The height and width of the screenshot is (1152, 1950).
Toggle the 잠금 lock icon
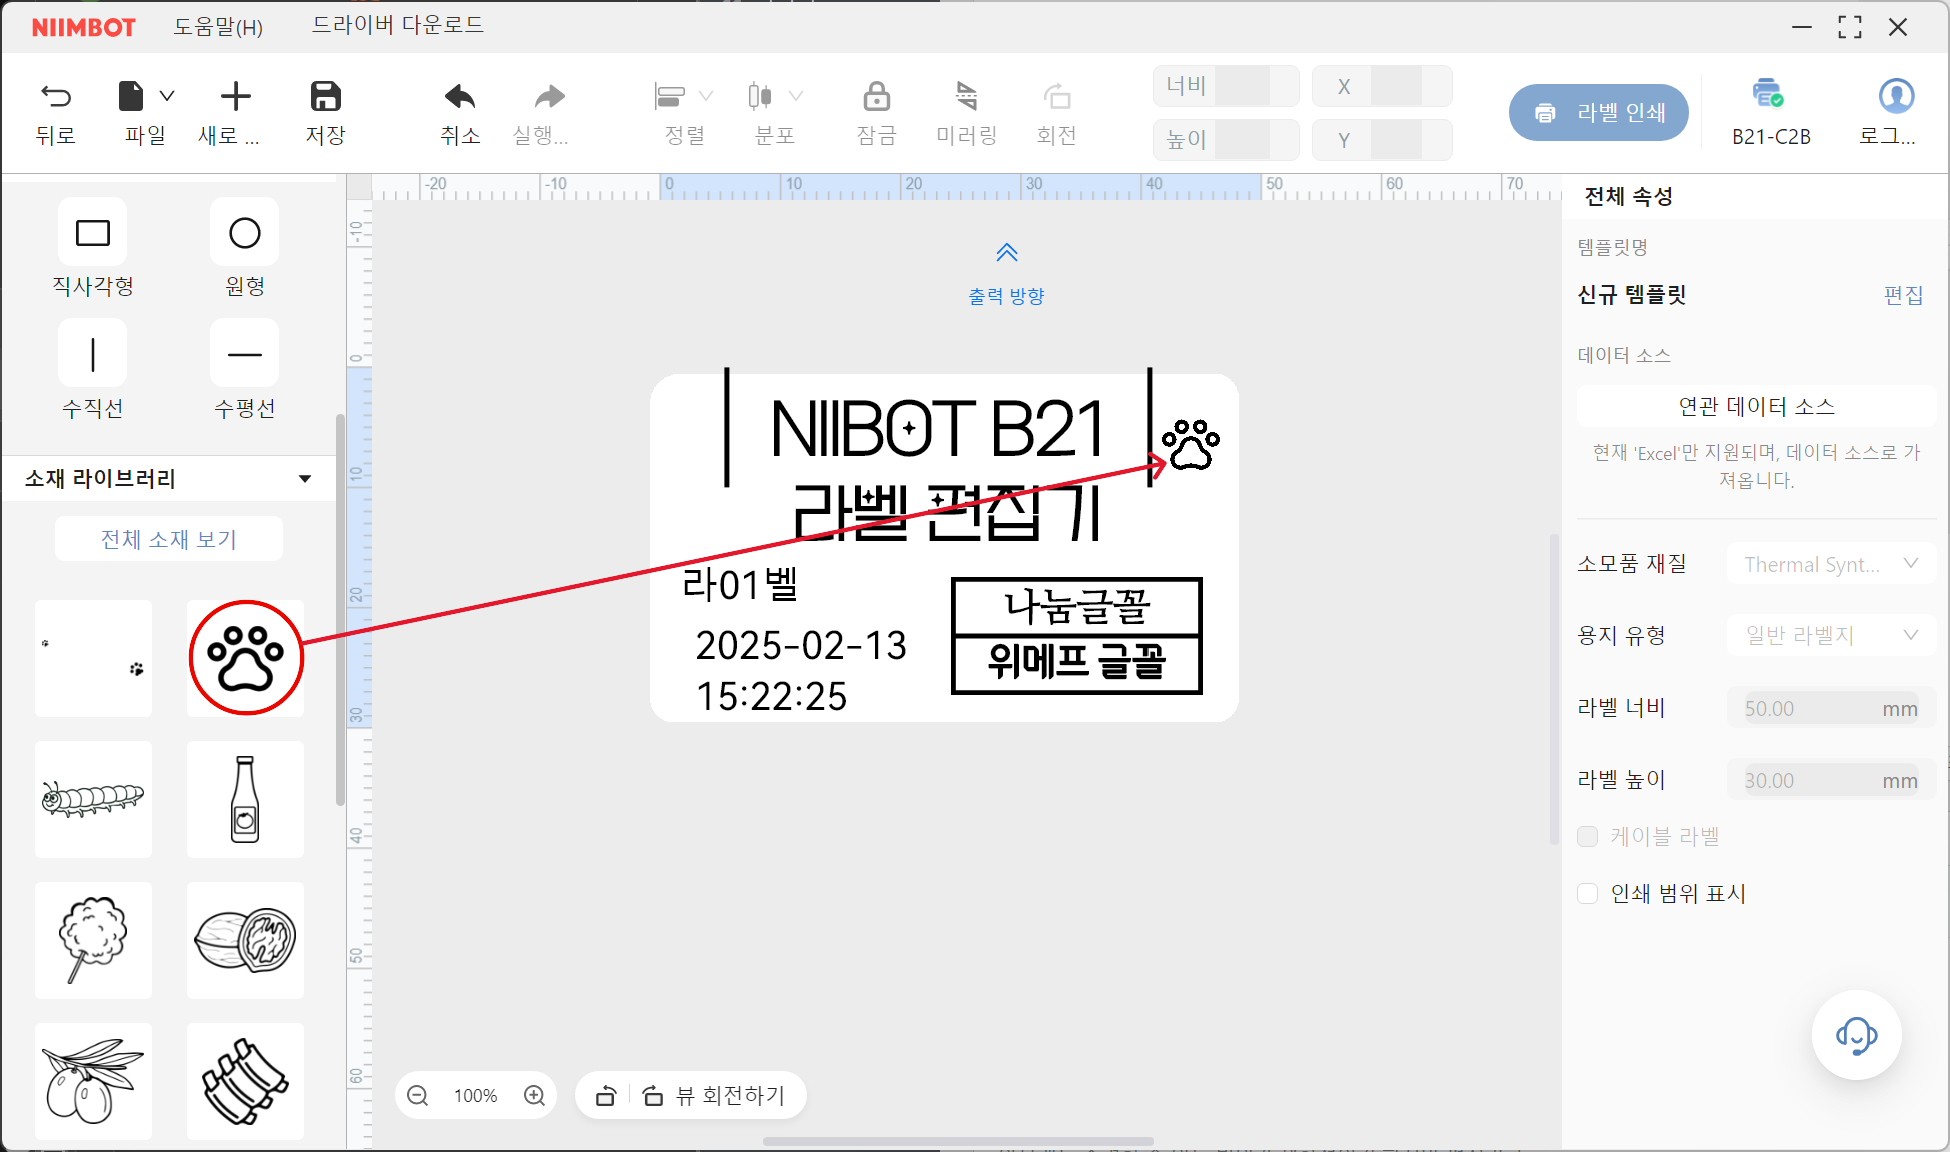point(877,96)
